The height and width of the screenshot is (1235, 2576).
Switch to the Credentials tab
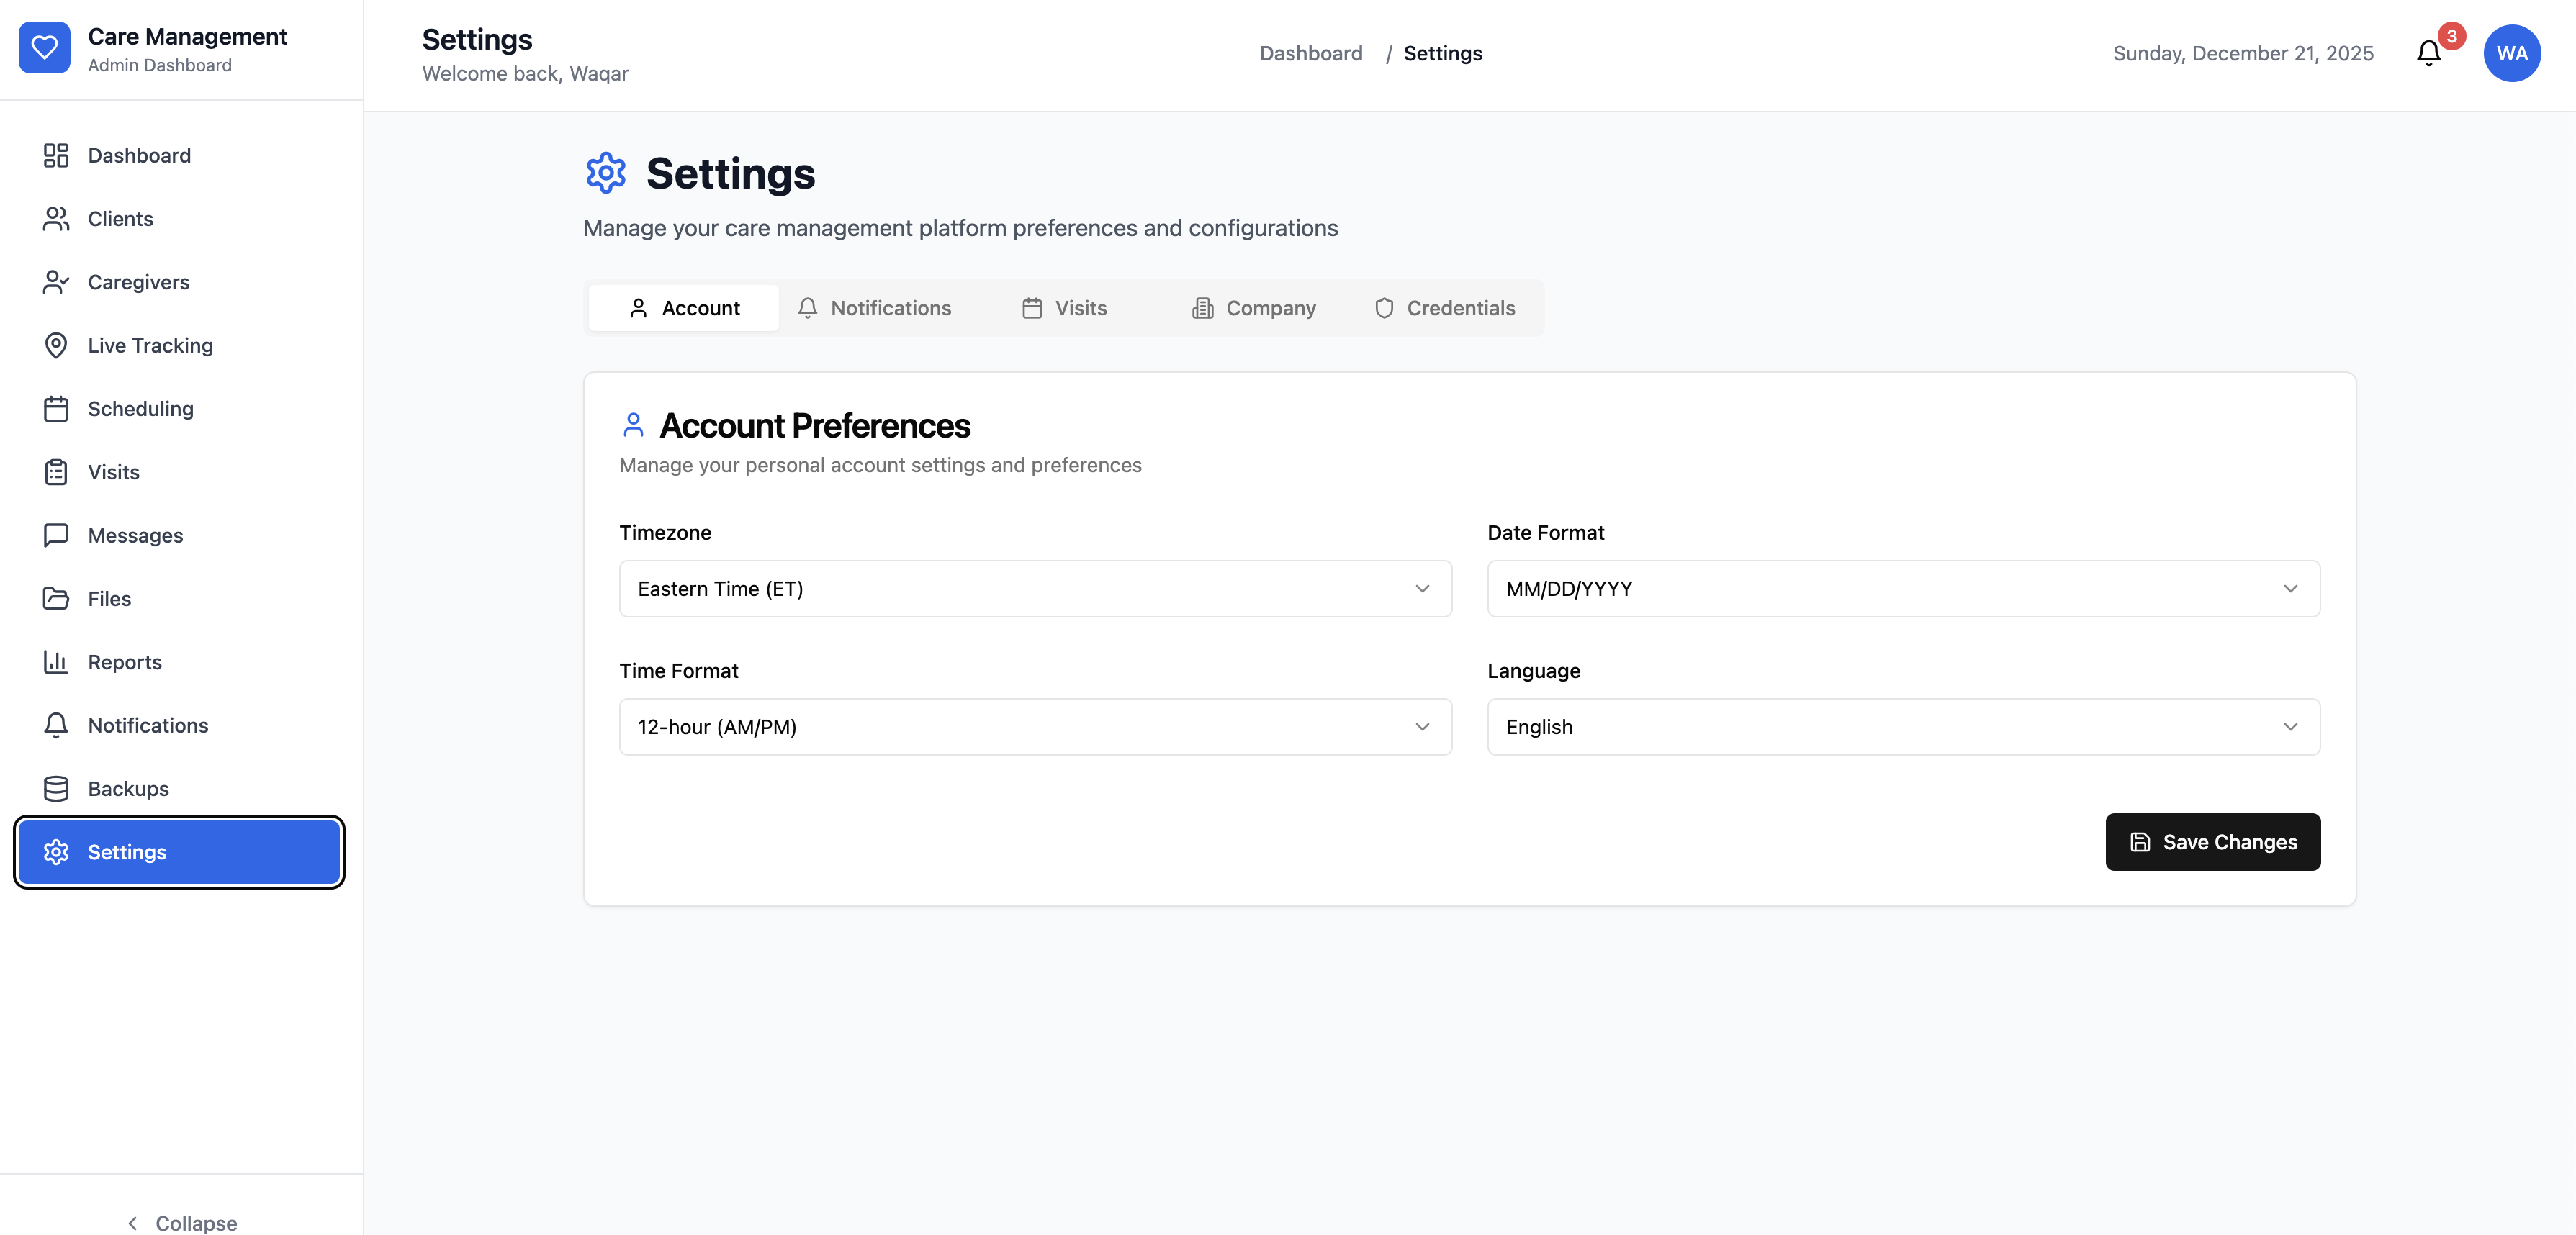pos(1444,308)
